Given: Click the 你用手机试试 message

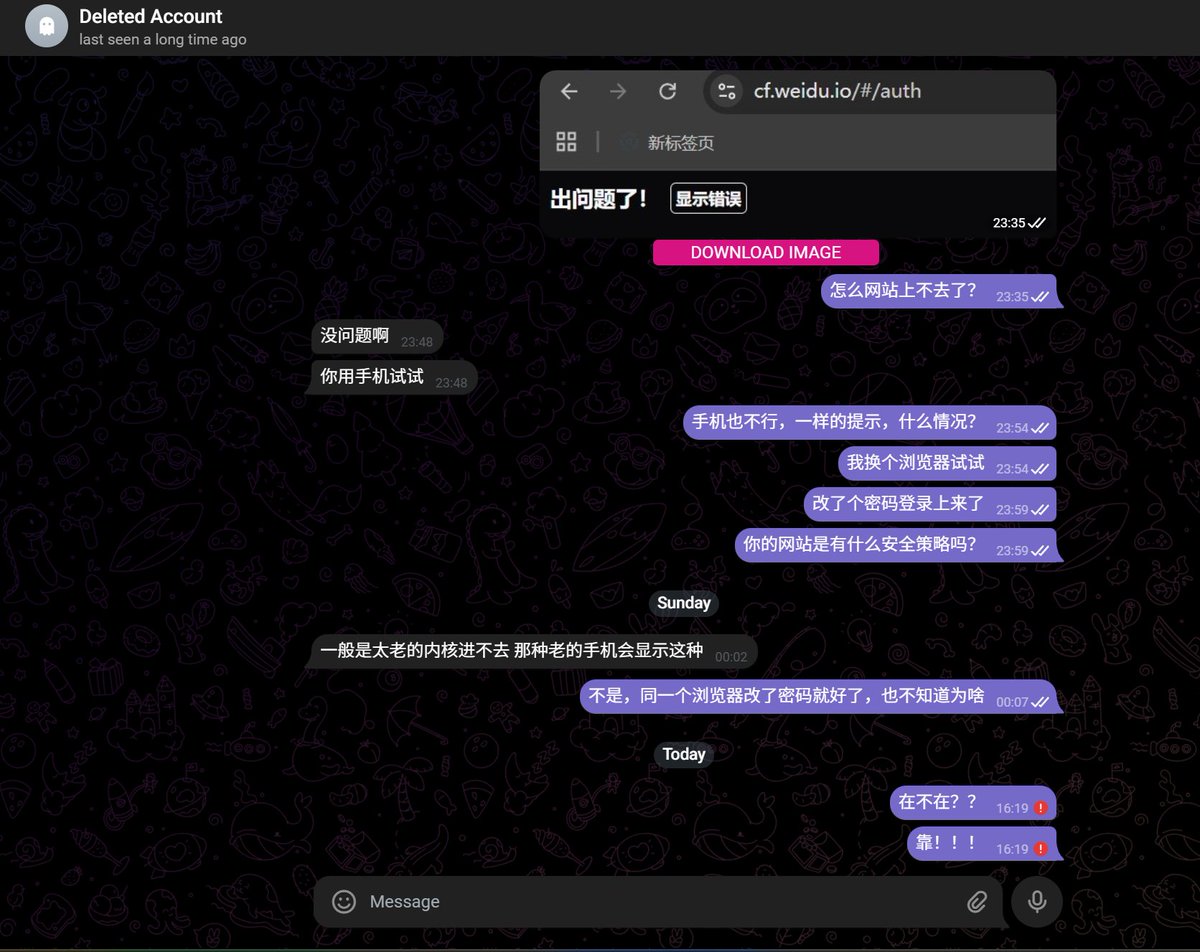Looking at the screenshot, I should pos(393,378).
